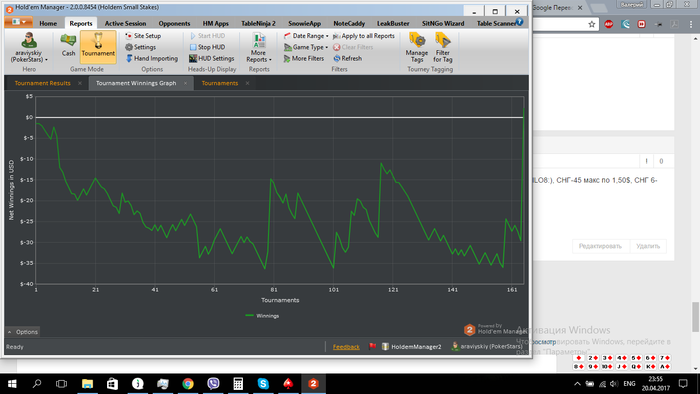This screenshot has height=394, width=700.
Task: Close the Google Переводчик Chrome tab
Action: click(580, 8)
